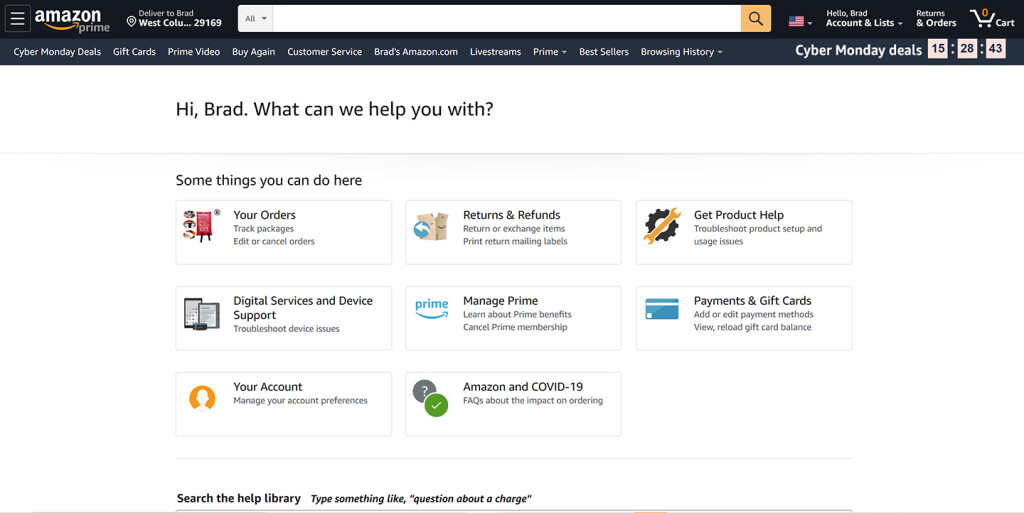This screenshot has height=513, width=1024.
Task: Click 'Cancel Prime membership' text
Action: (515, 327)
